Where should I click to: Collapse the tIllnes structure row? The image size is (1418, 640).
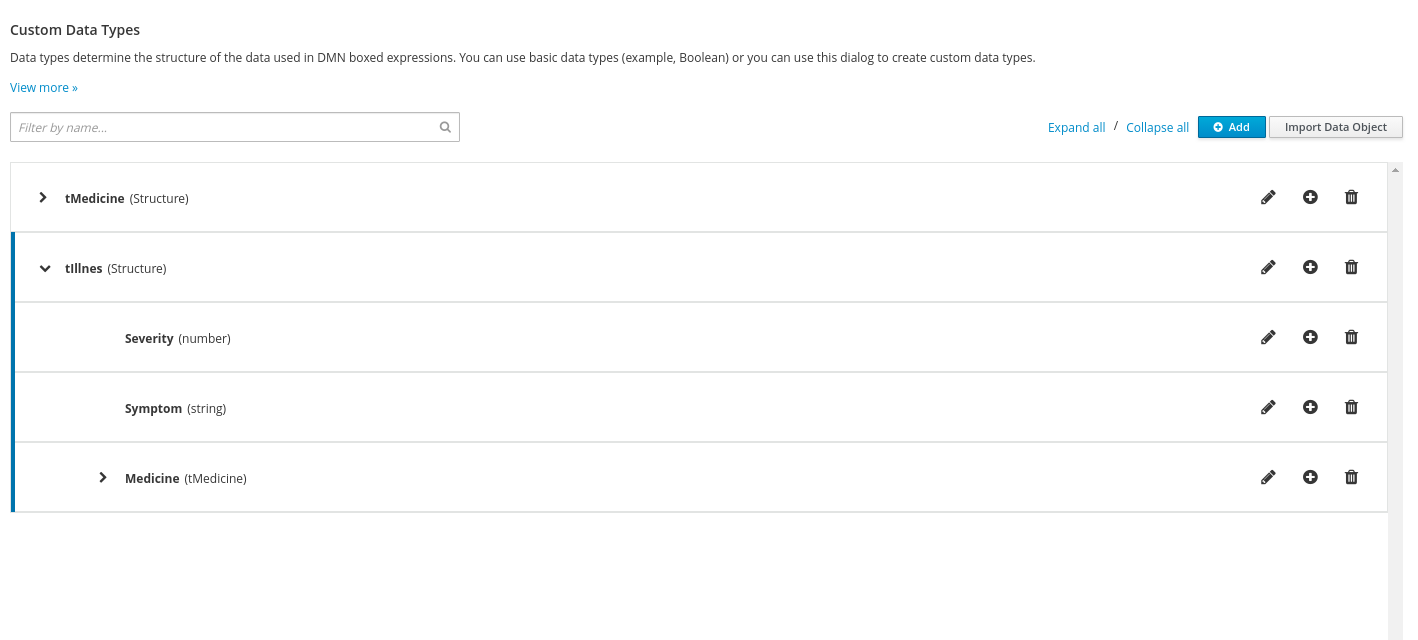45,268
